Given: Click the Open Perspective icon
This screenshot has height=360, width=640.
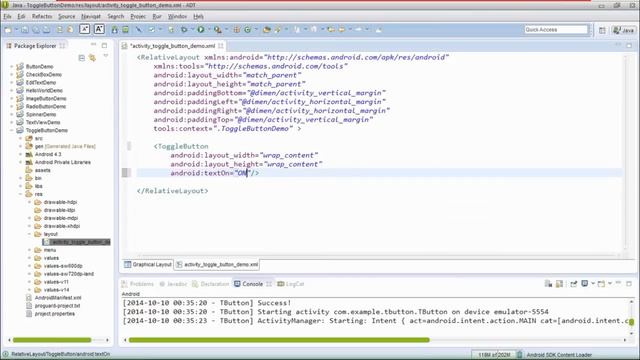Looking at the screenshot, I should coord(602,30).
